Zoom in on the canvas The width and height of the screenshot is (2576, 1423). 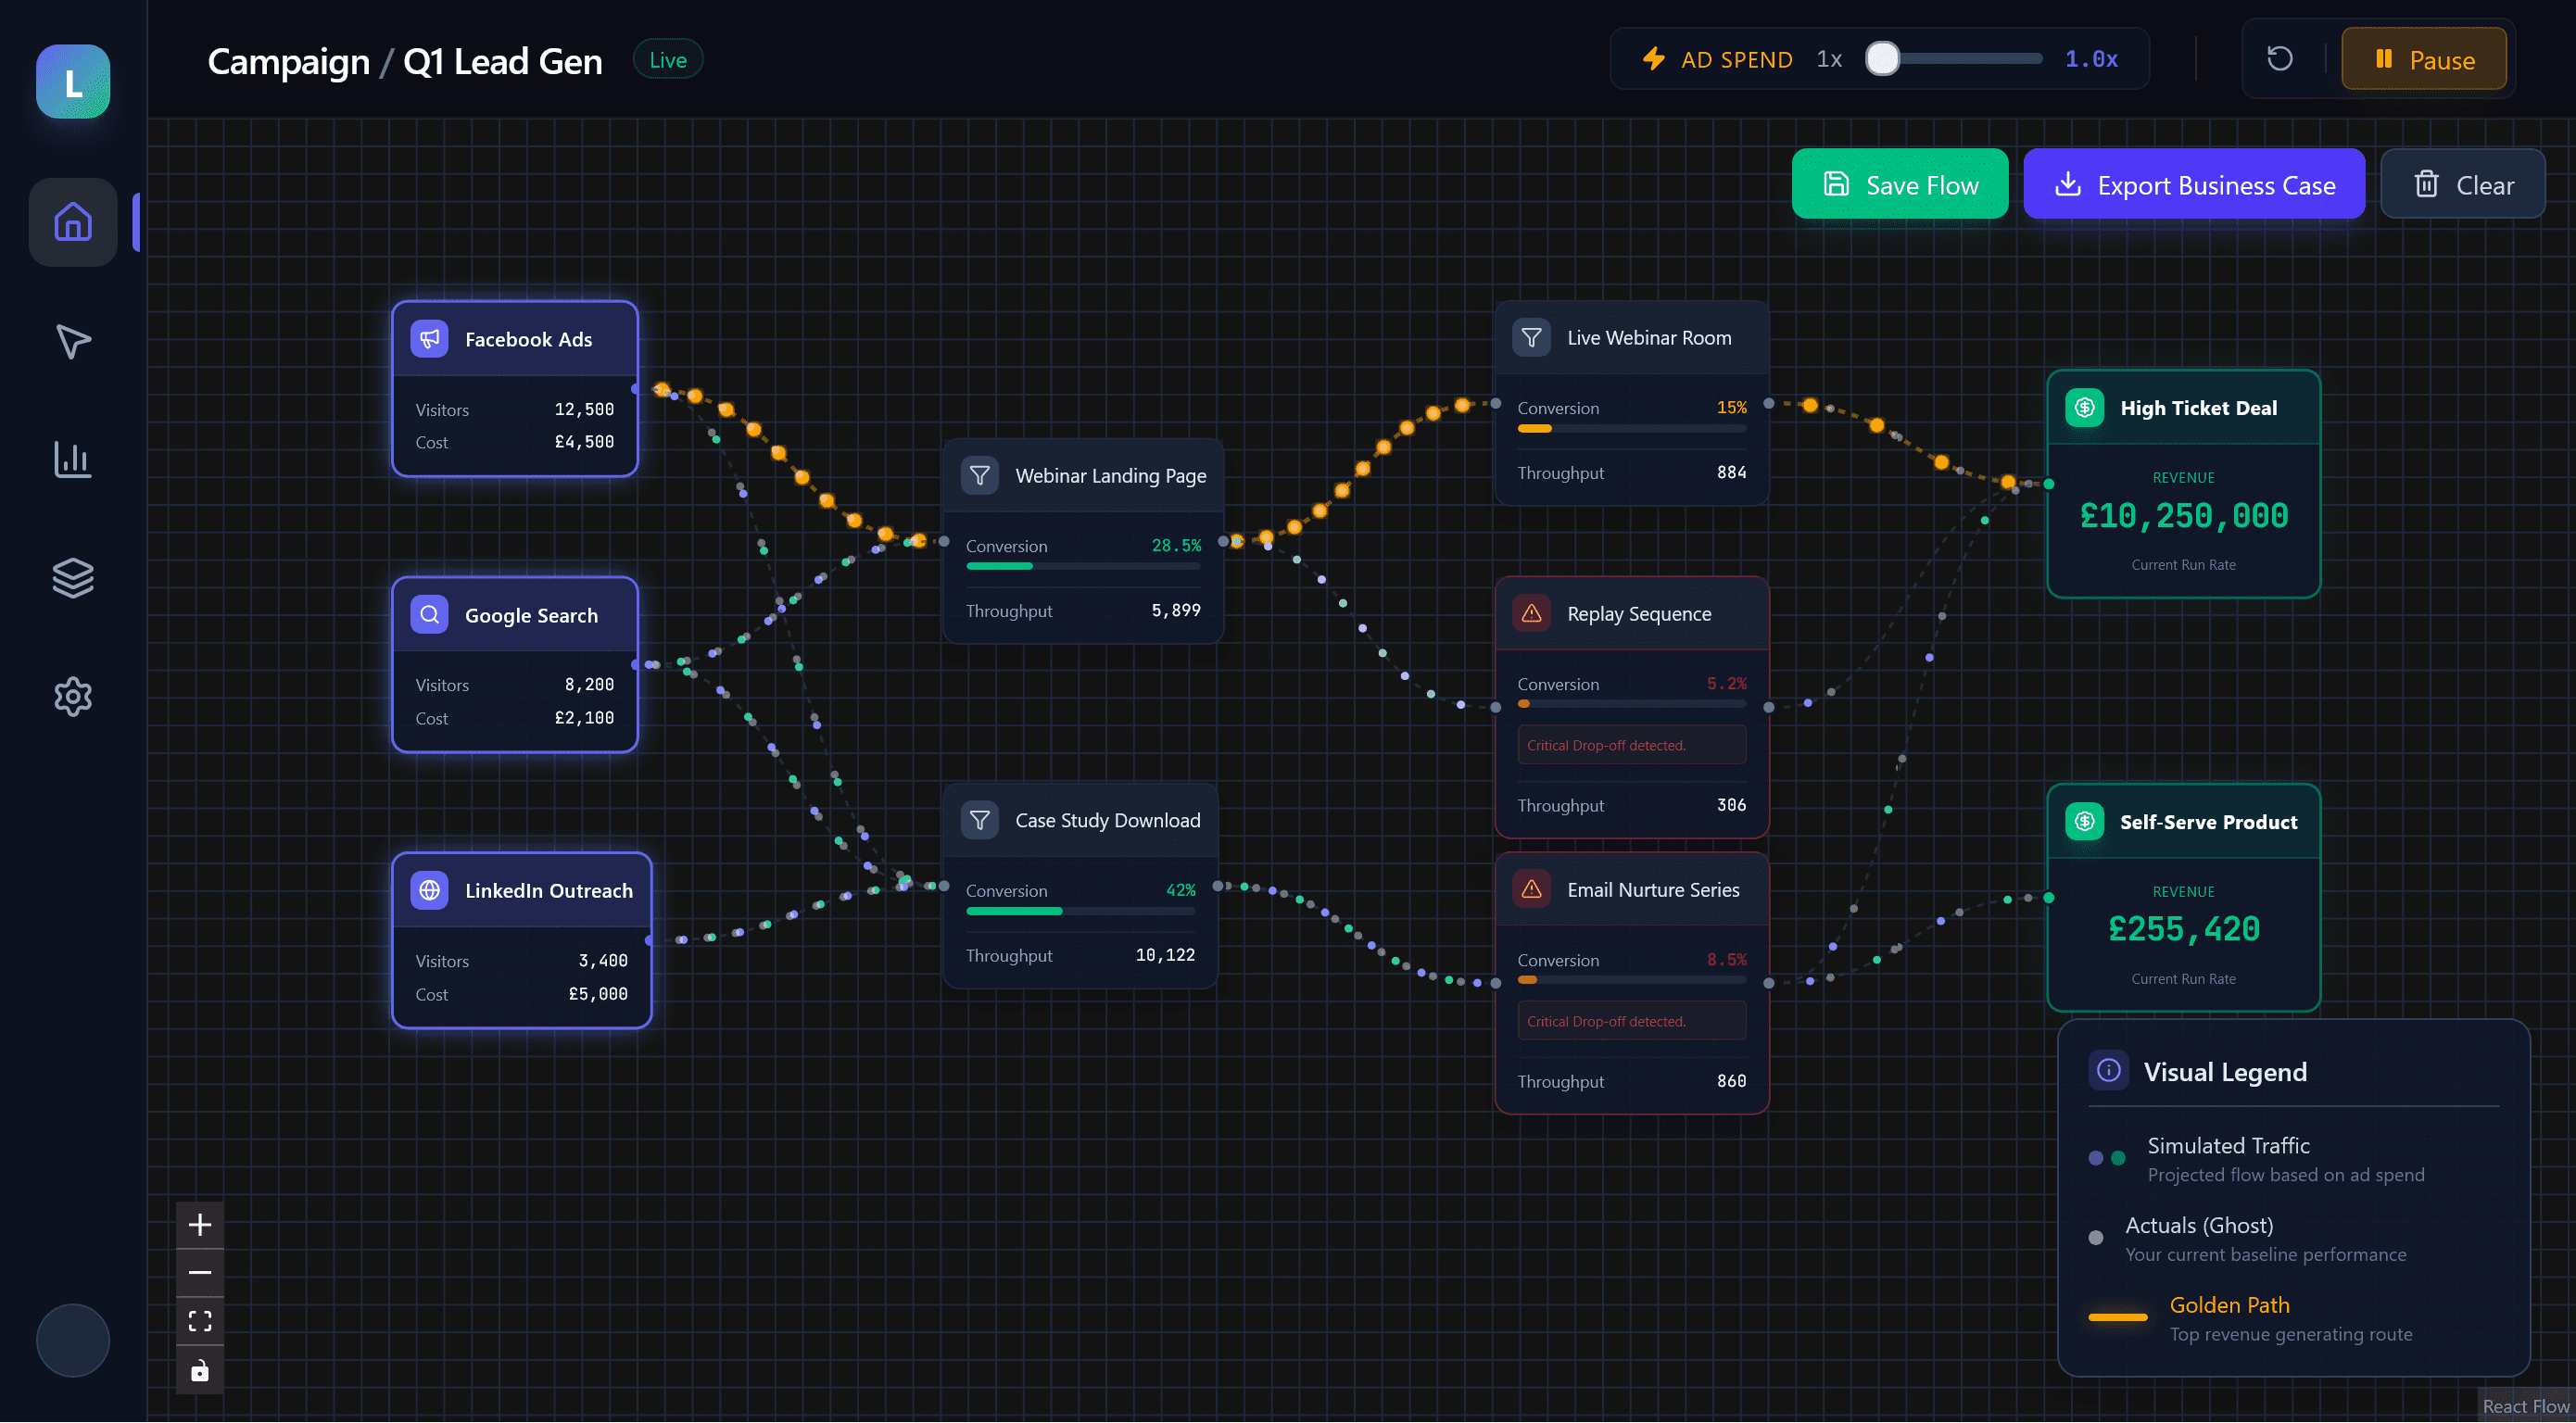click(200, 1224)
